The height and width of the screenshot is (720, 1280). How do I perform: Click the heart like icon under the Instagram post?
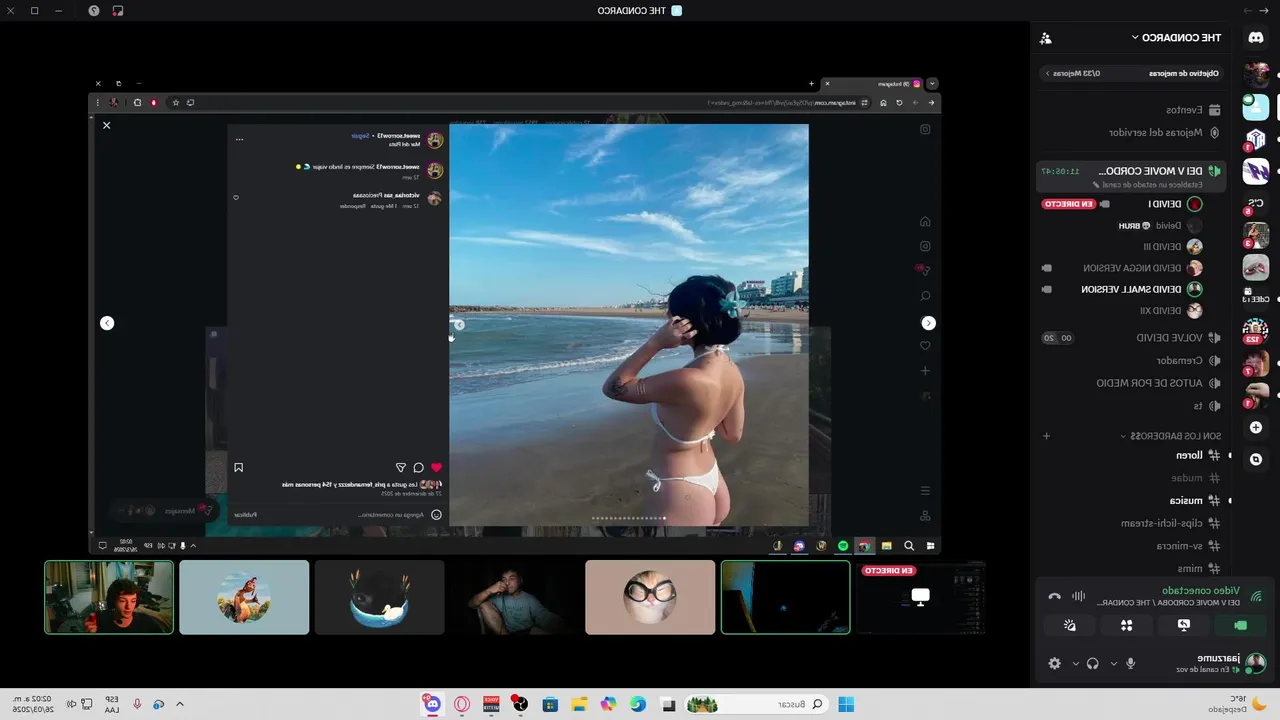point(436,467)
